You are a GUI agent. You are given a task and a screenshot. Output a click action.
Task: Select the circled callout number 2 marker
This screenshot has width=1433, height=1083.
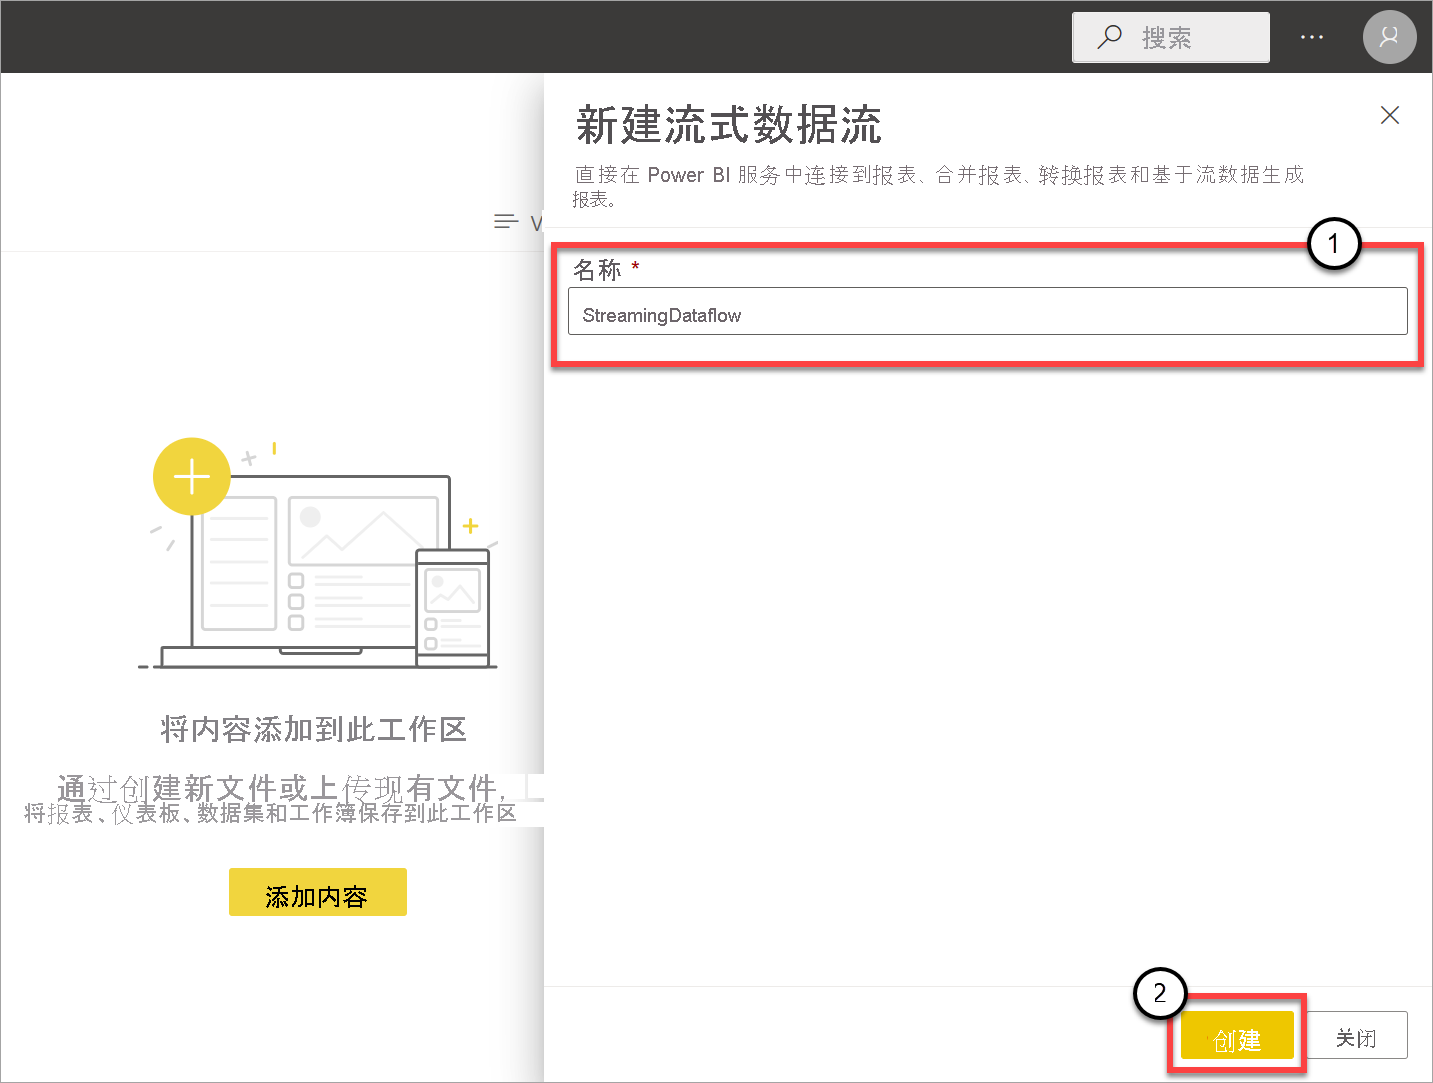pyautogui.click(x=1160, y=993)
